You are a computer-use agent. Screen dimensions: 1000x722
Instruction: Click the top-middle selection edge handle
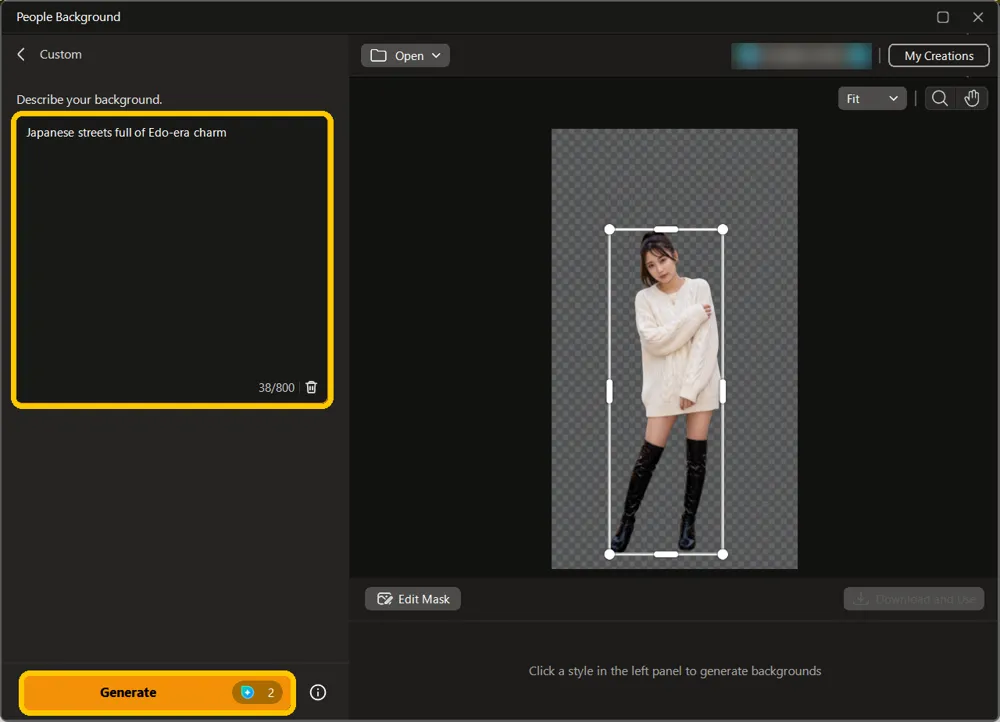[x=666, y=229]
